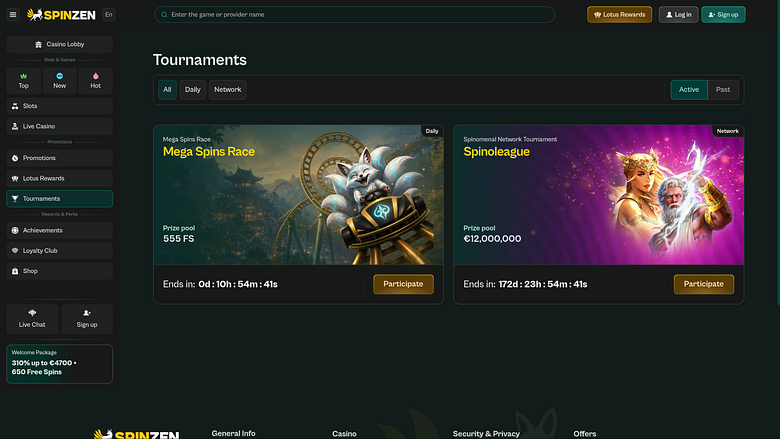The width and height of the screenshot is (780, 439).
Task: Click the Mega Spins Race countdown timer
Action: (238, 284)
